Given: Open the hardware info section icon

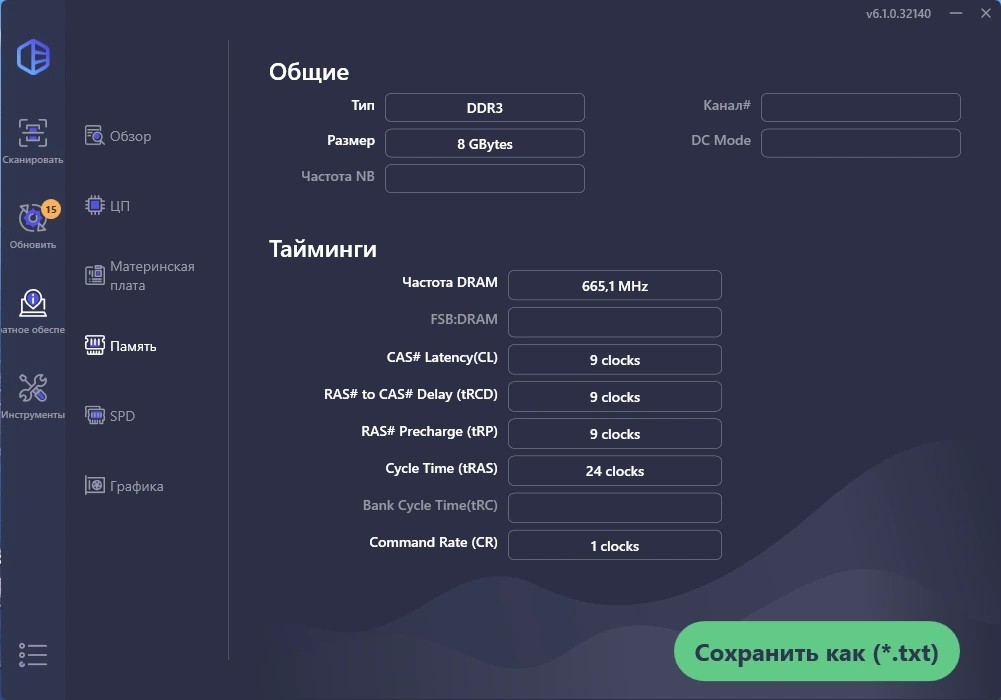Looking at the screenshot, I should 33,303.
